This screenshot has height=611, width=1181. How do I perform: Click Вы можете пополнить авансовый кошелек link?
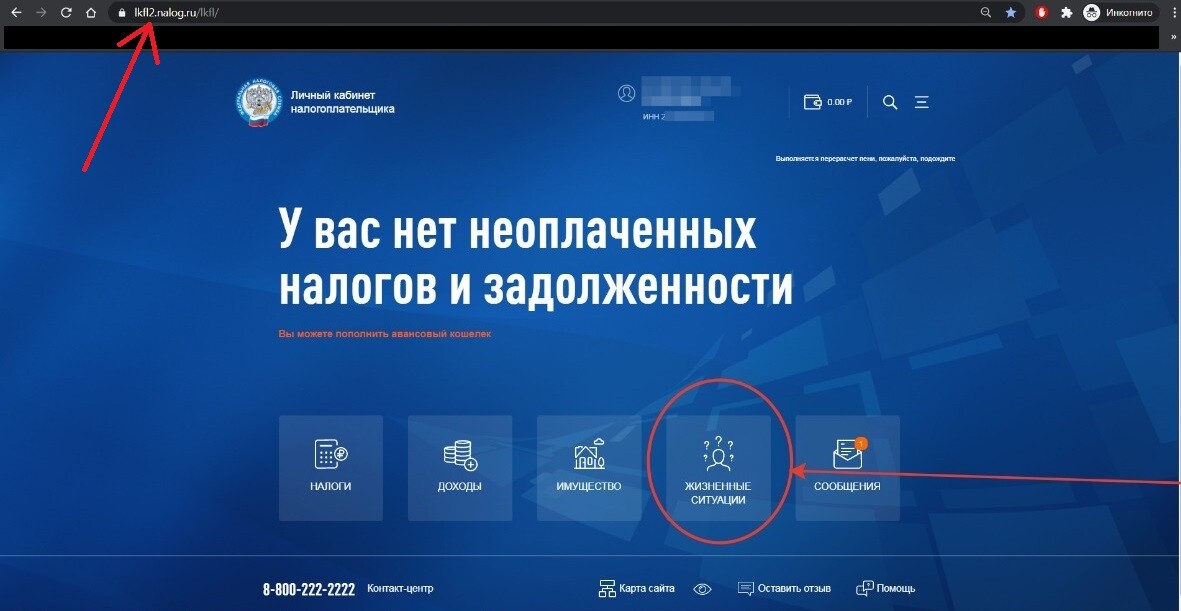tap(385, 333)
